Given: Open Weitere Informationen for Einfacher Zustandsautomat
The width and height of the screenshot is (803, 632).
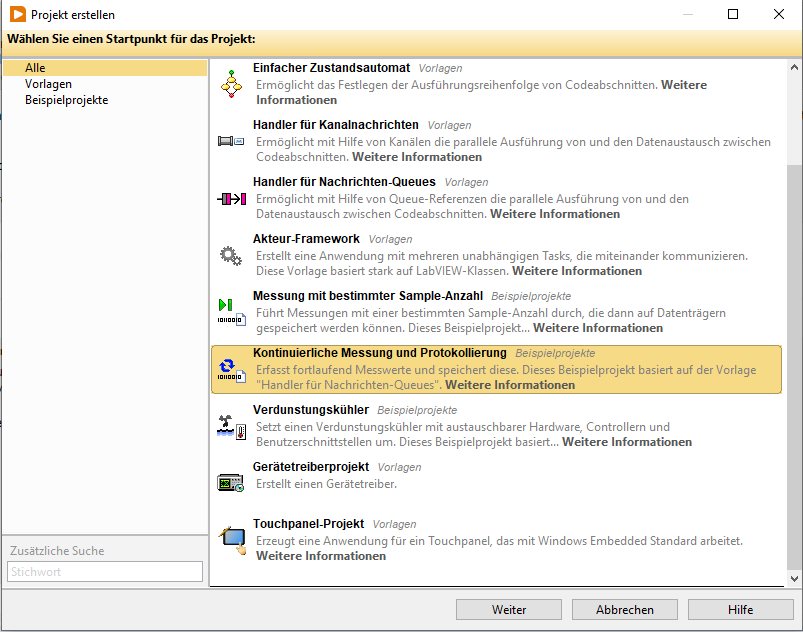Looking at the screenshot, I should (481, 92).
